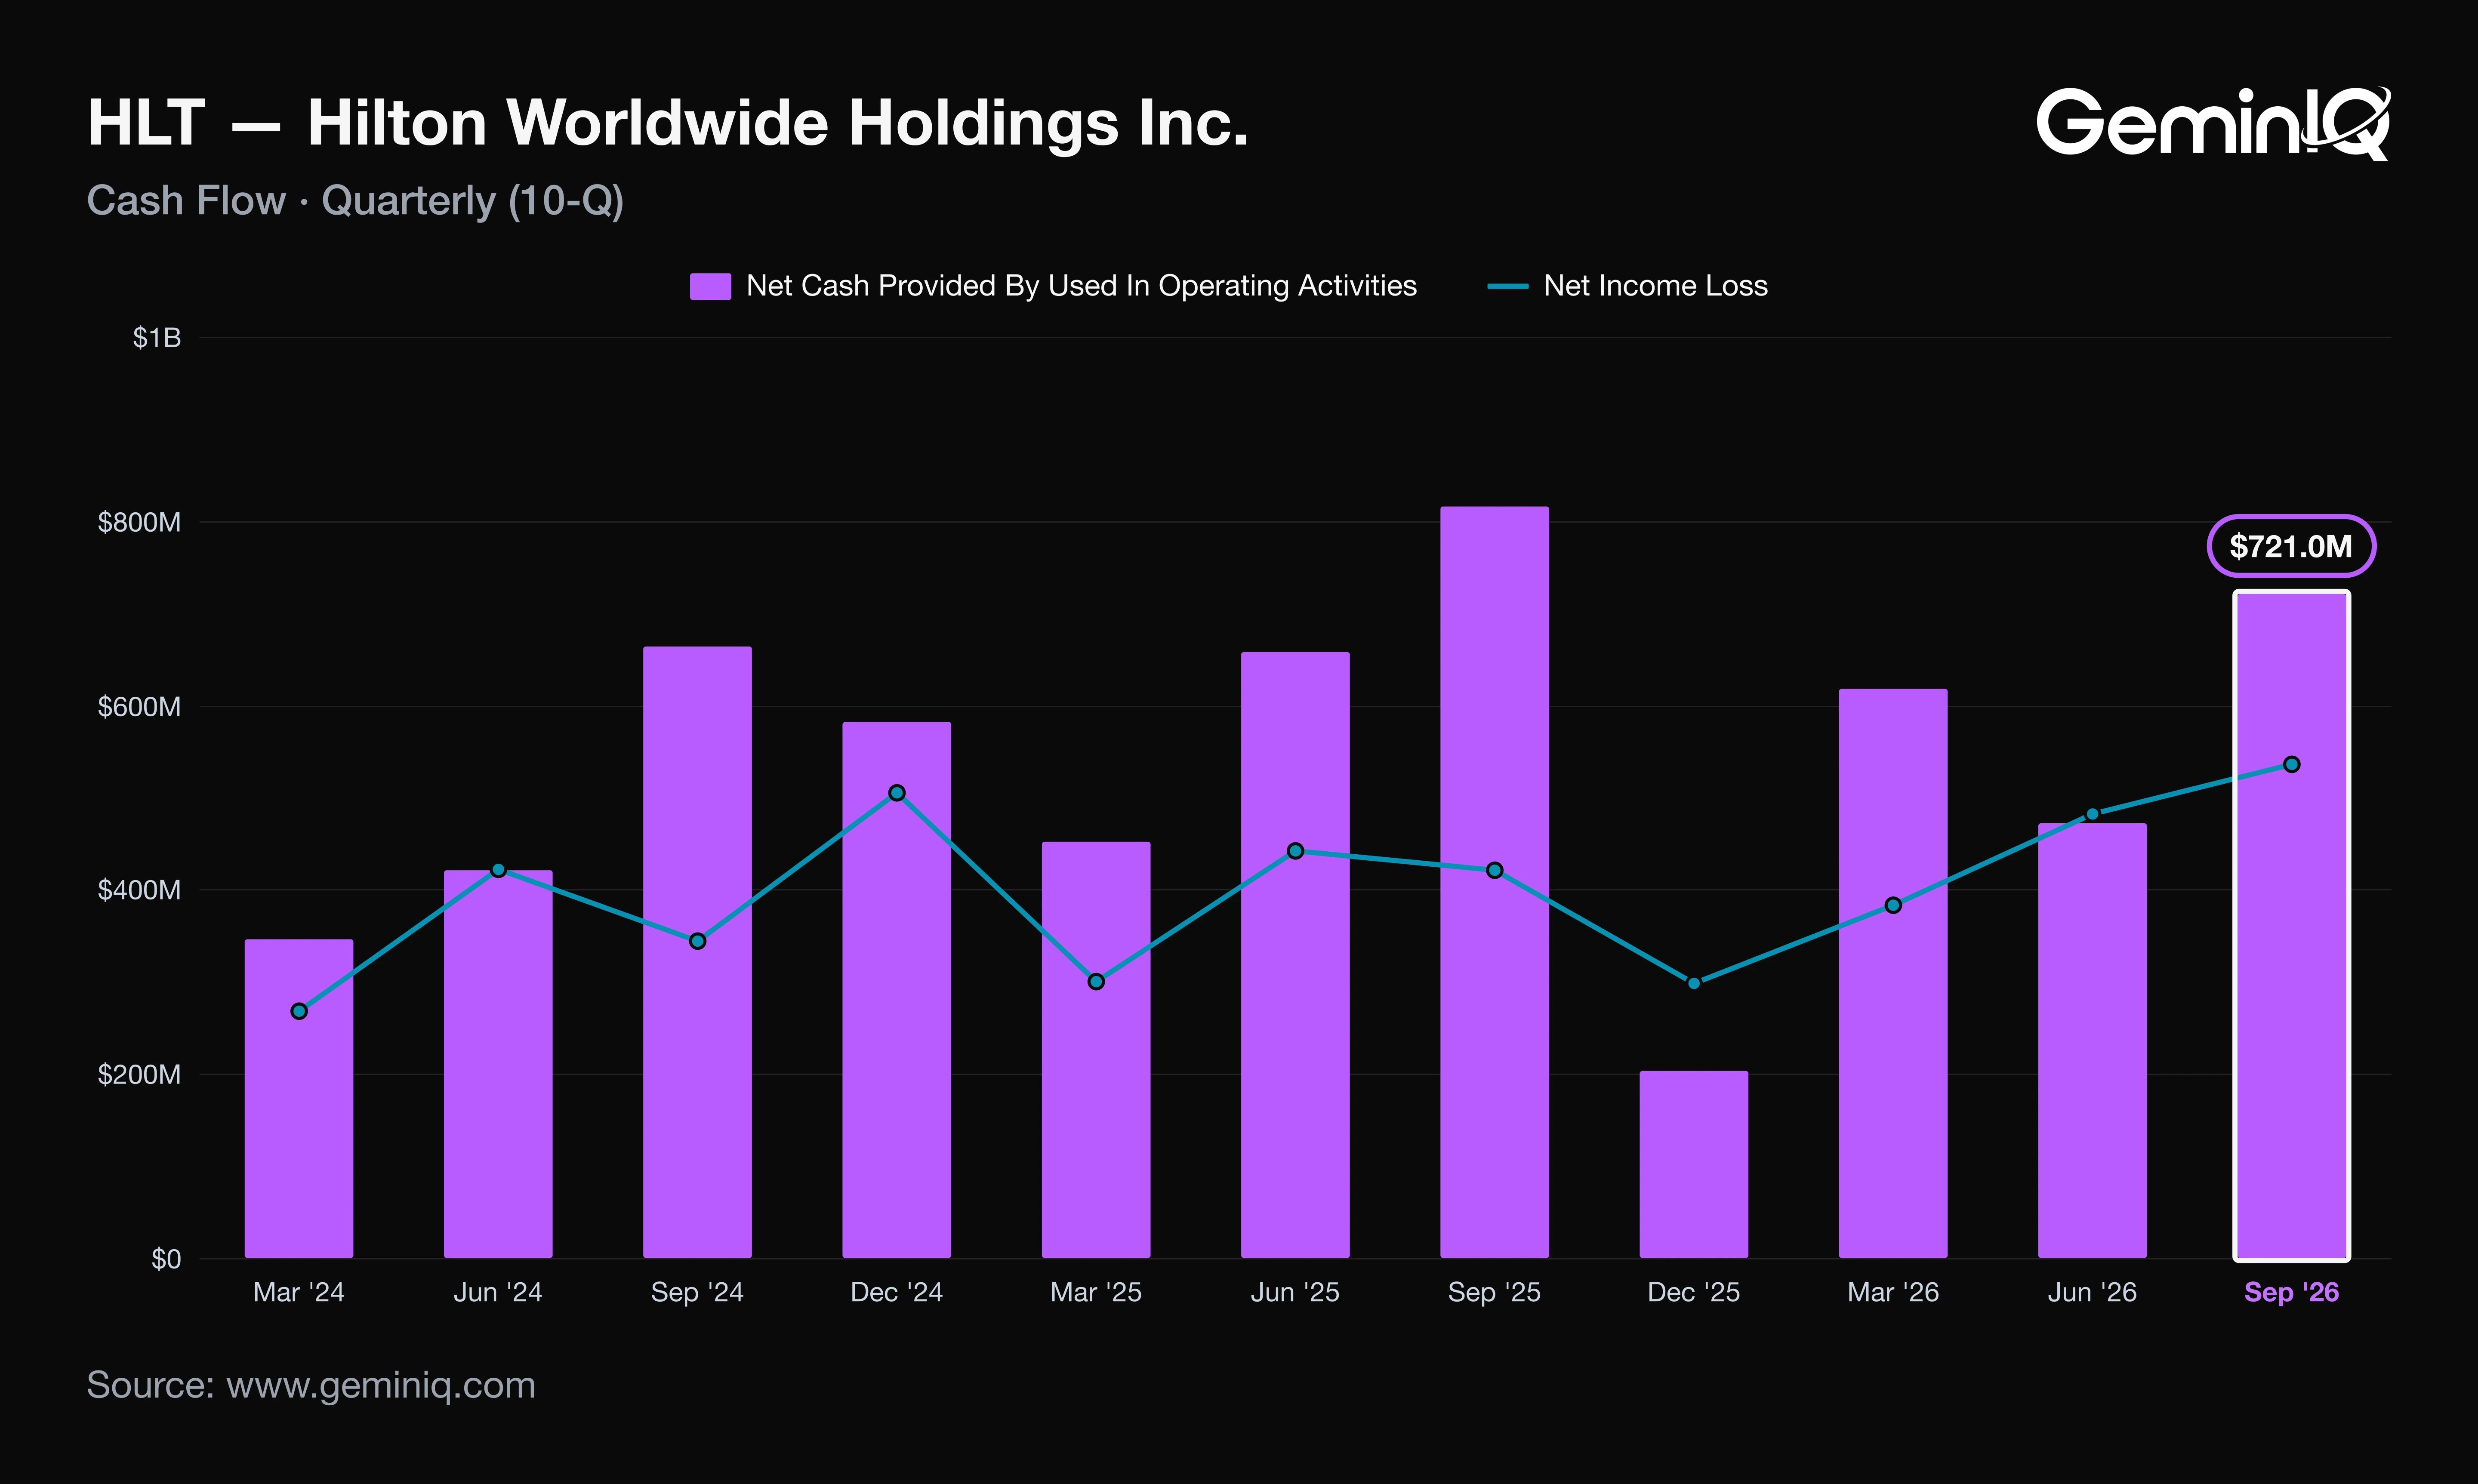Click the GeminIQ logo

pos(2213,123)
